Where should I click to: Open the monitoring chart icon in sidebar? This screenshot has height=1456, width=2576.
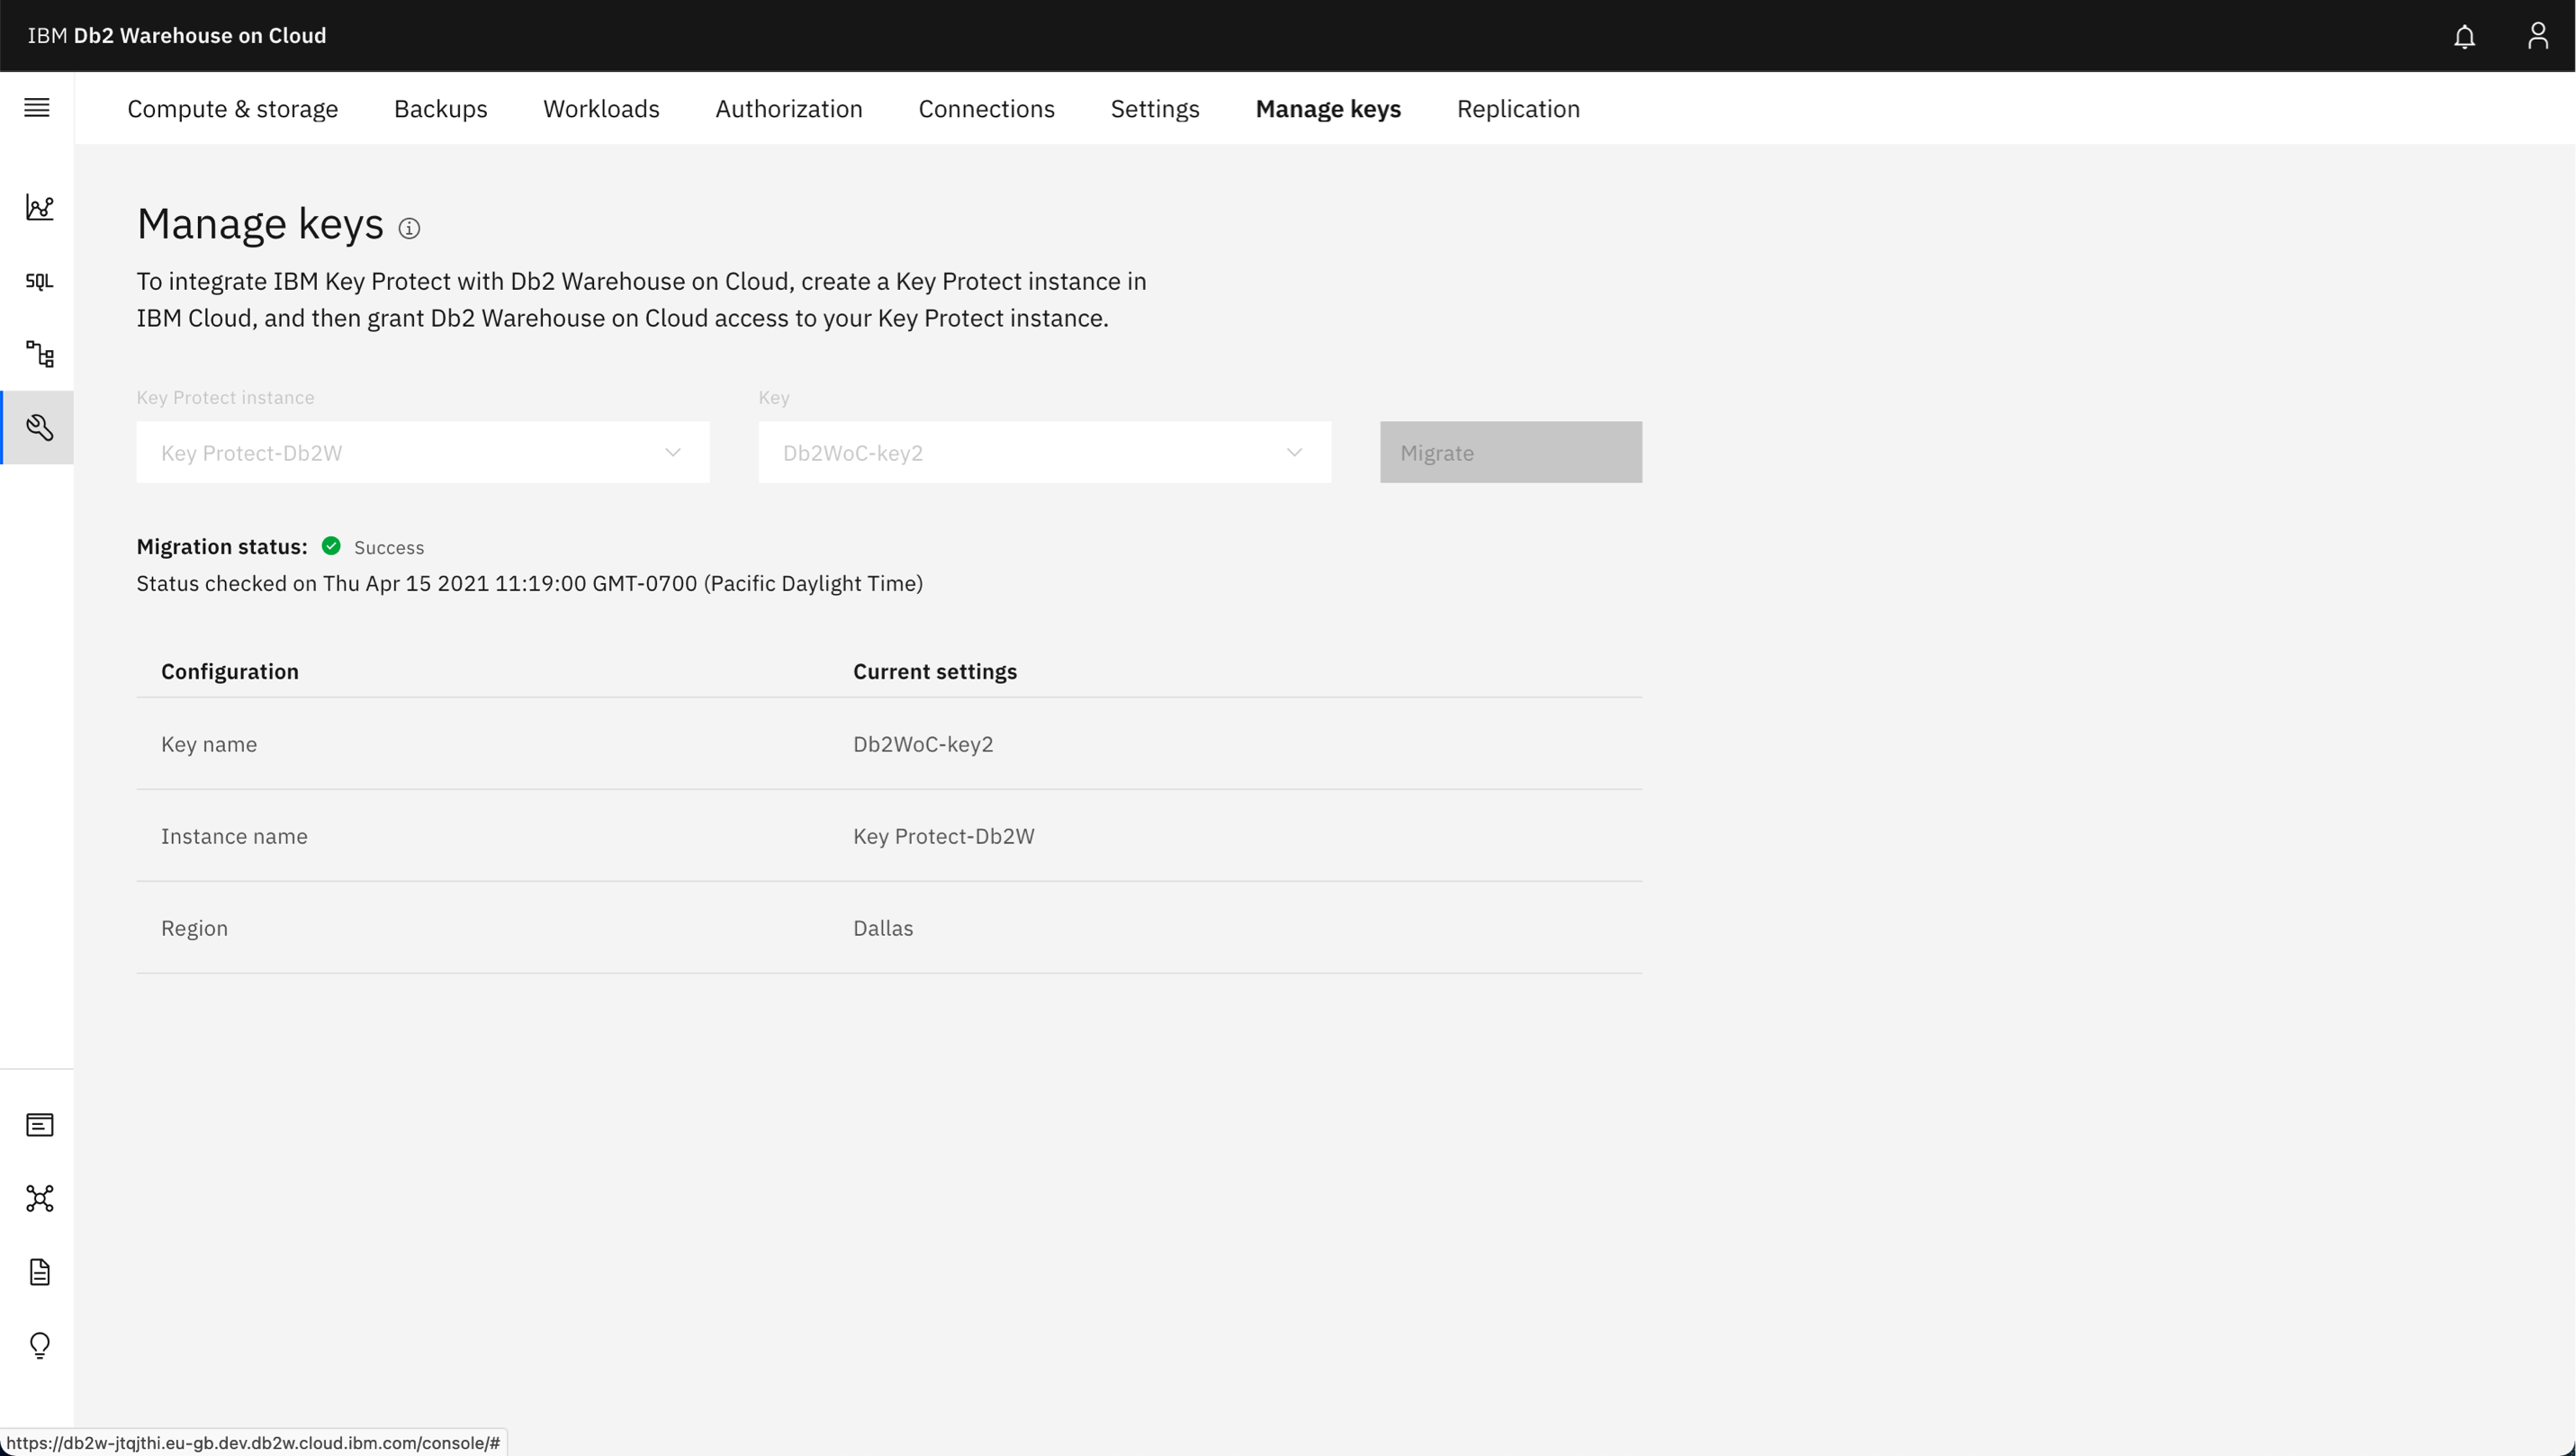coord(39,207)
